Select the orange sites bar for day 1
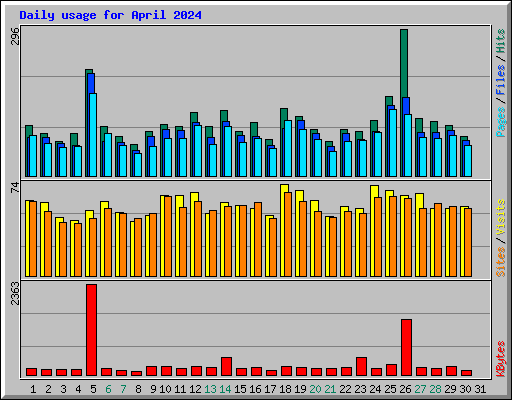 pyautogui.click(x=33, y=239)
